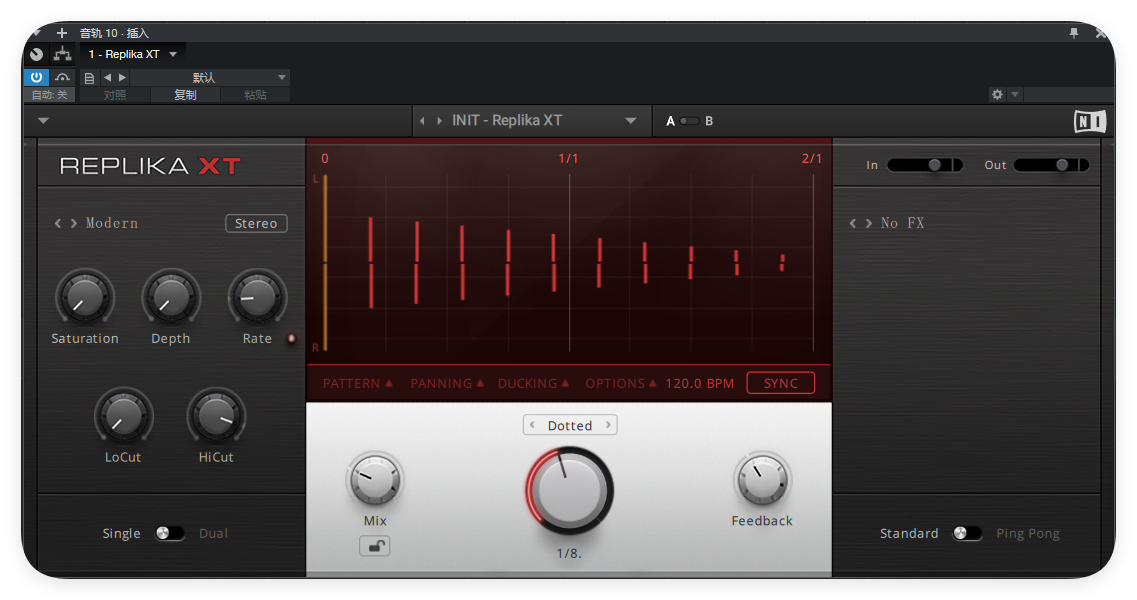Screen dimensions: 1137x600
Task: Click the pin icon in the title bar
Action: [1074, 33]
